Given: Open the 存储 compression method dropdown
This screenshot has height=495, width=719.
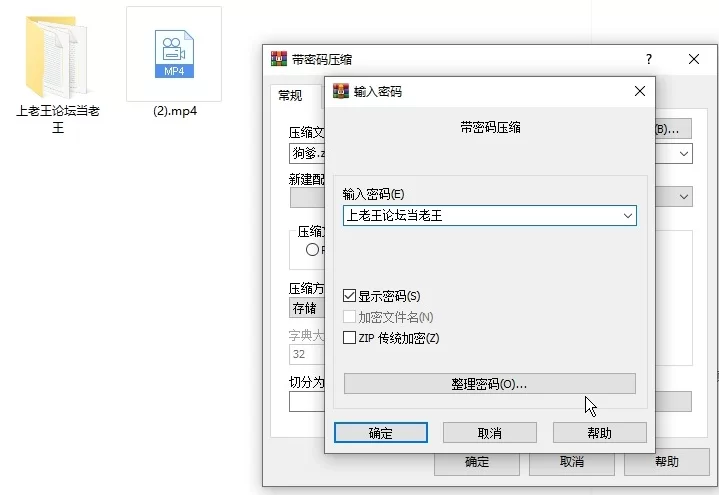Looking at the screenshot, I should coord(307,308).
